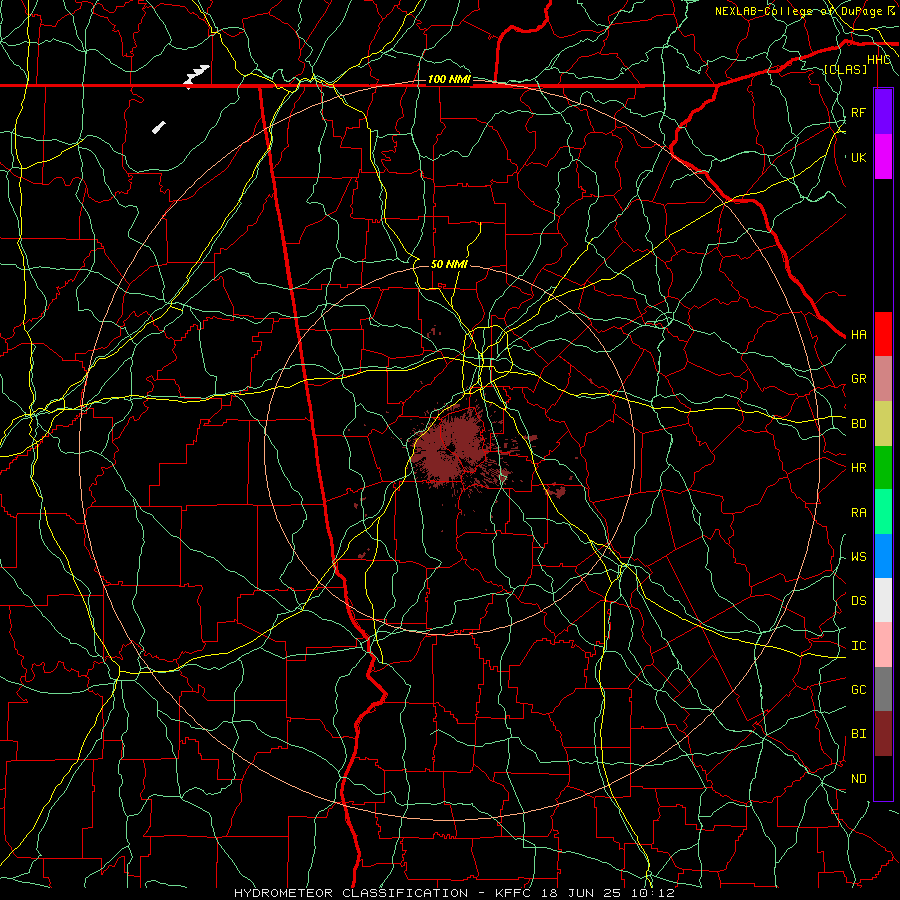Click the RA legend label
900x900 pixels.
[x=859, y=513]
